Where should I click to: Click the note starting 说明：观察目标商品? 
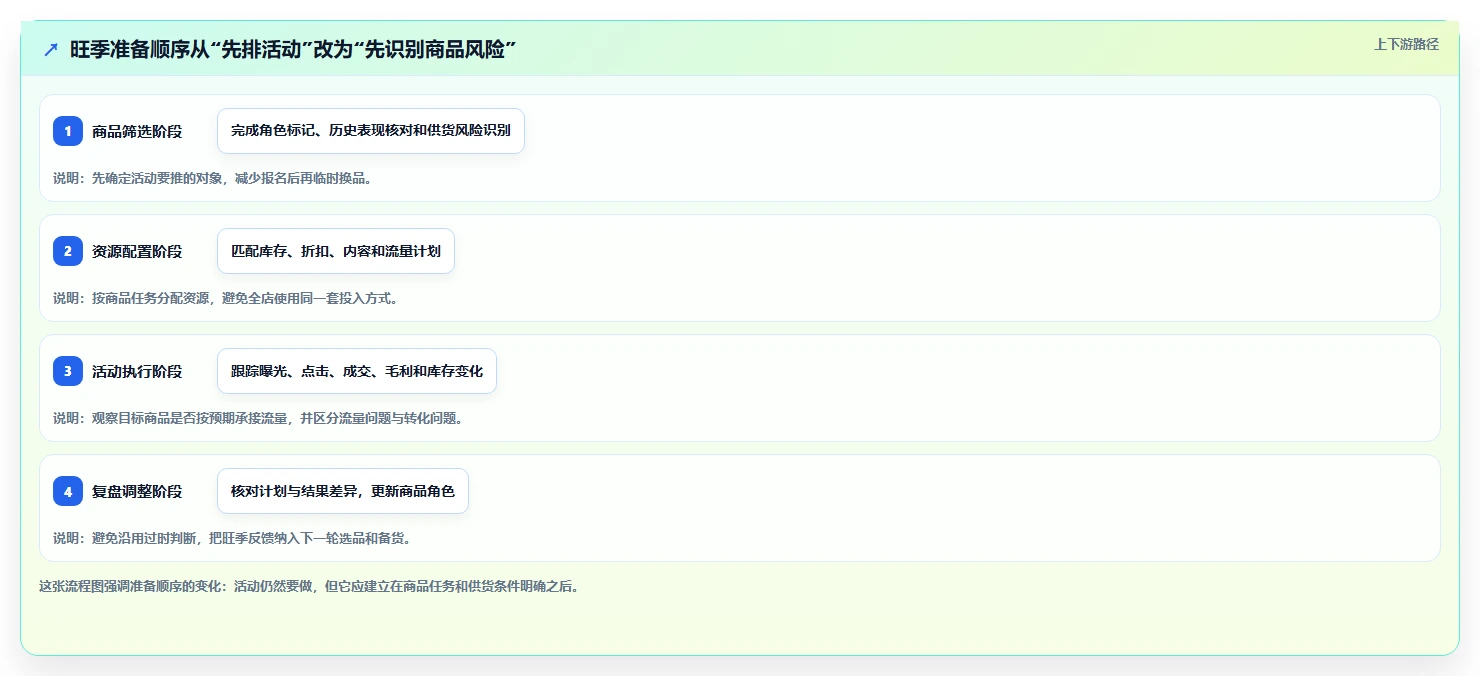tap(258, 418)
